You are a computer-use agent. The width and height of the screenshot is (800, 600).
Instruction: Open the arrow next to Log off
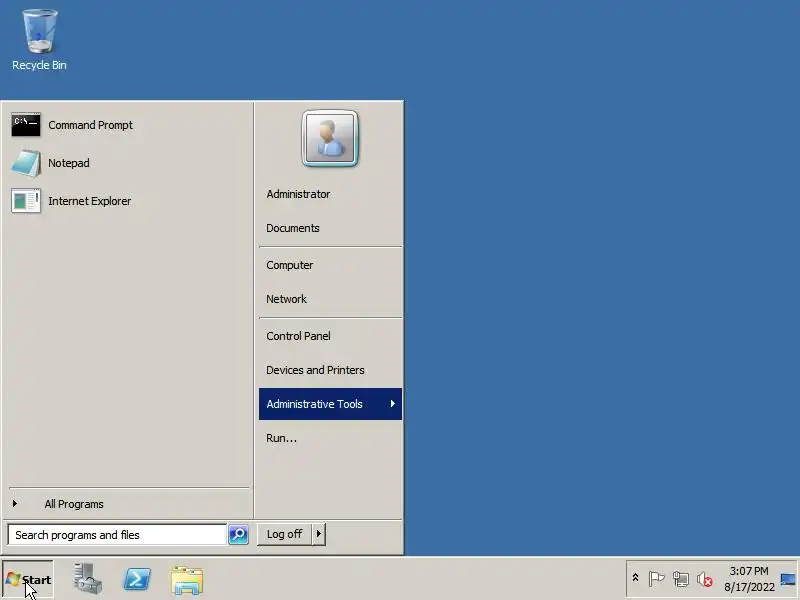[319, 534]
